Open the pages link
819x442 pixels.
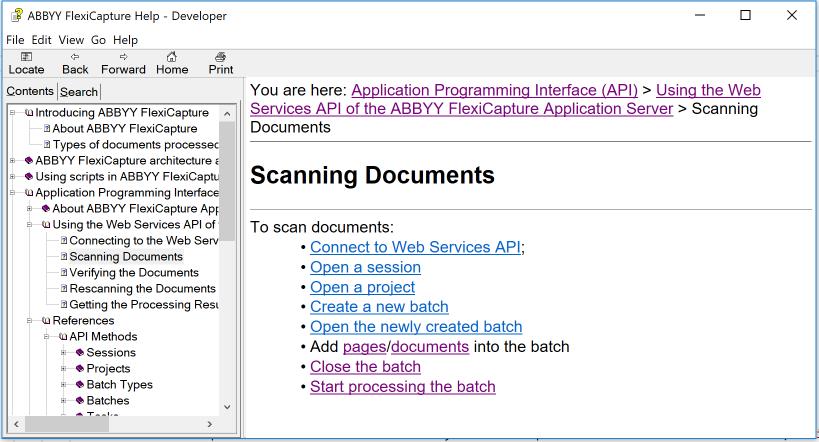click(365, 347)
